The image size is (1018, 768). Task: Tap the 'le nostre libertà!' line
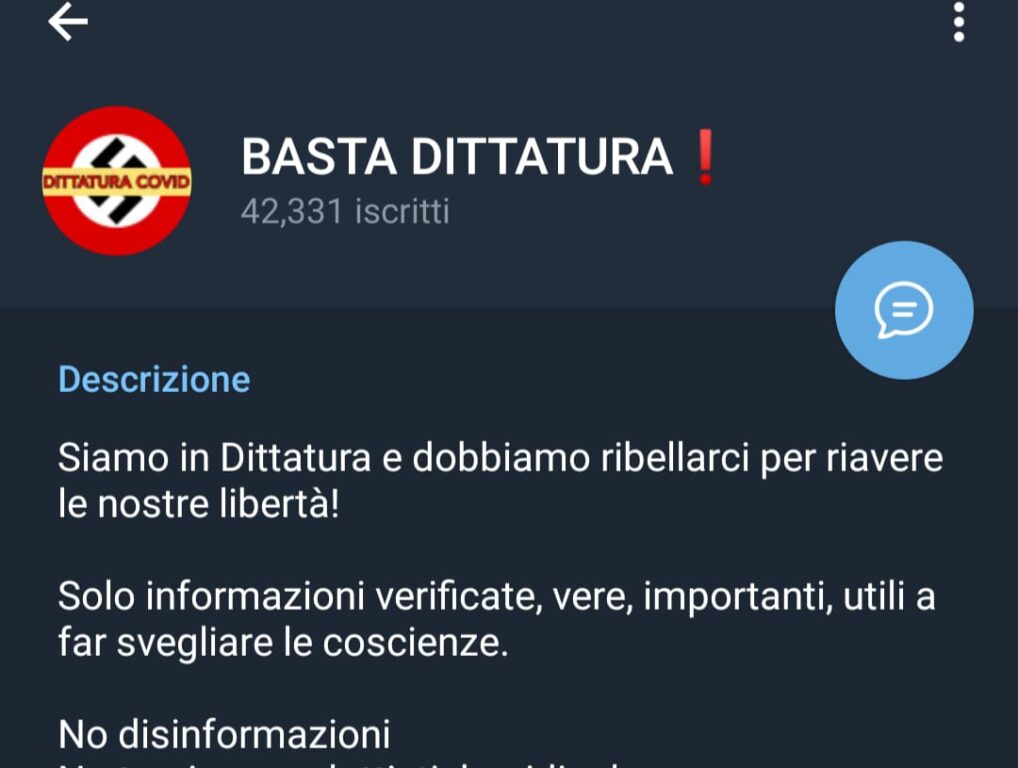199,504
